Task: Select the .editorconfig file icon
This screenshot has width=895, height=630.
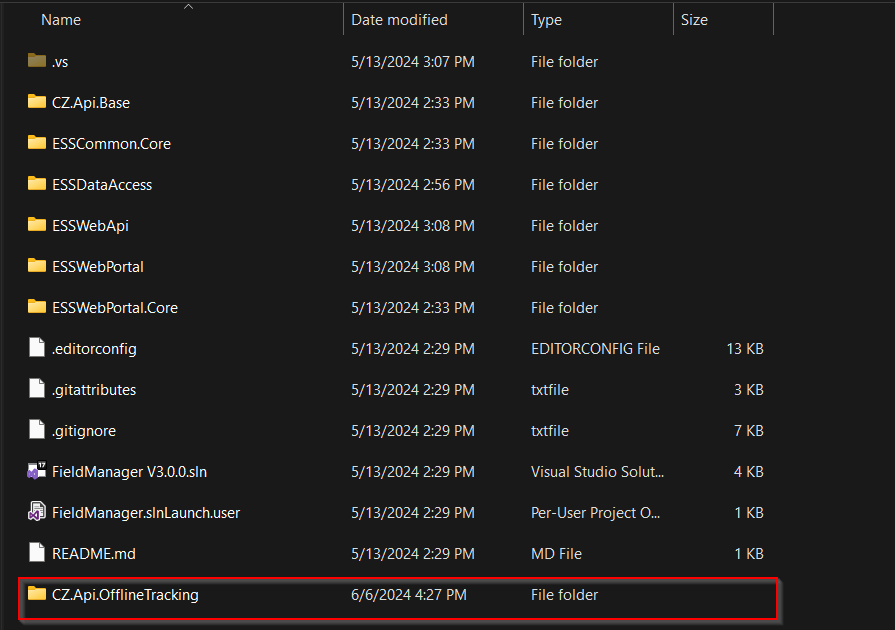Action: coord(37,348)
